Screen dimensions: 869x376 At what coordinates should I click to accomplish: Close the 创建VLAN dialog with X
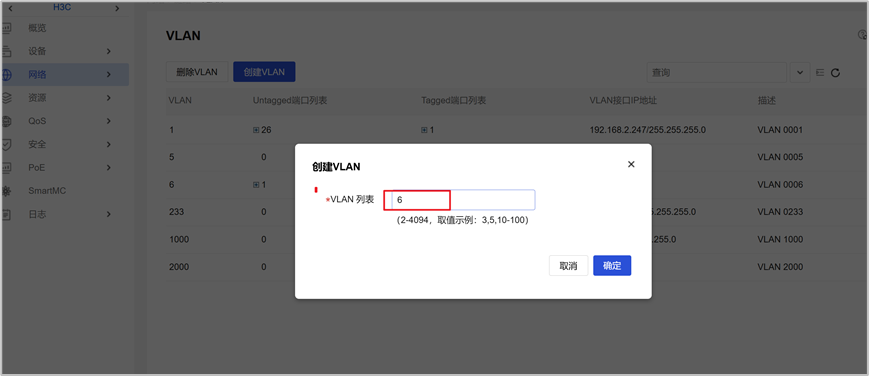click(x=631, y=164)
